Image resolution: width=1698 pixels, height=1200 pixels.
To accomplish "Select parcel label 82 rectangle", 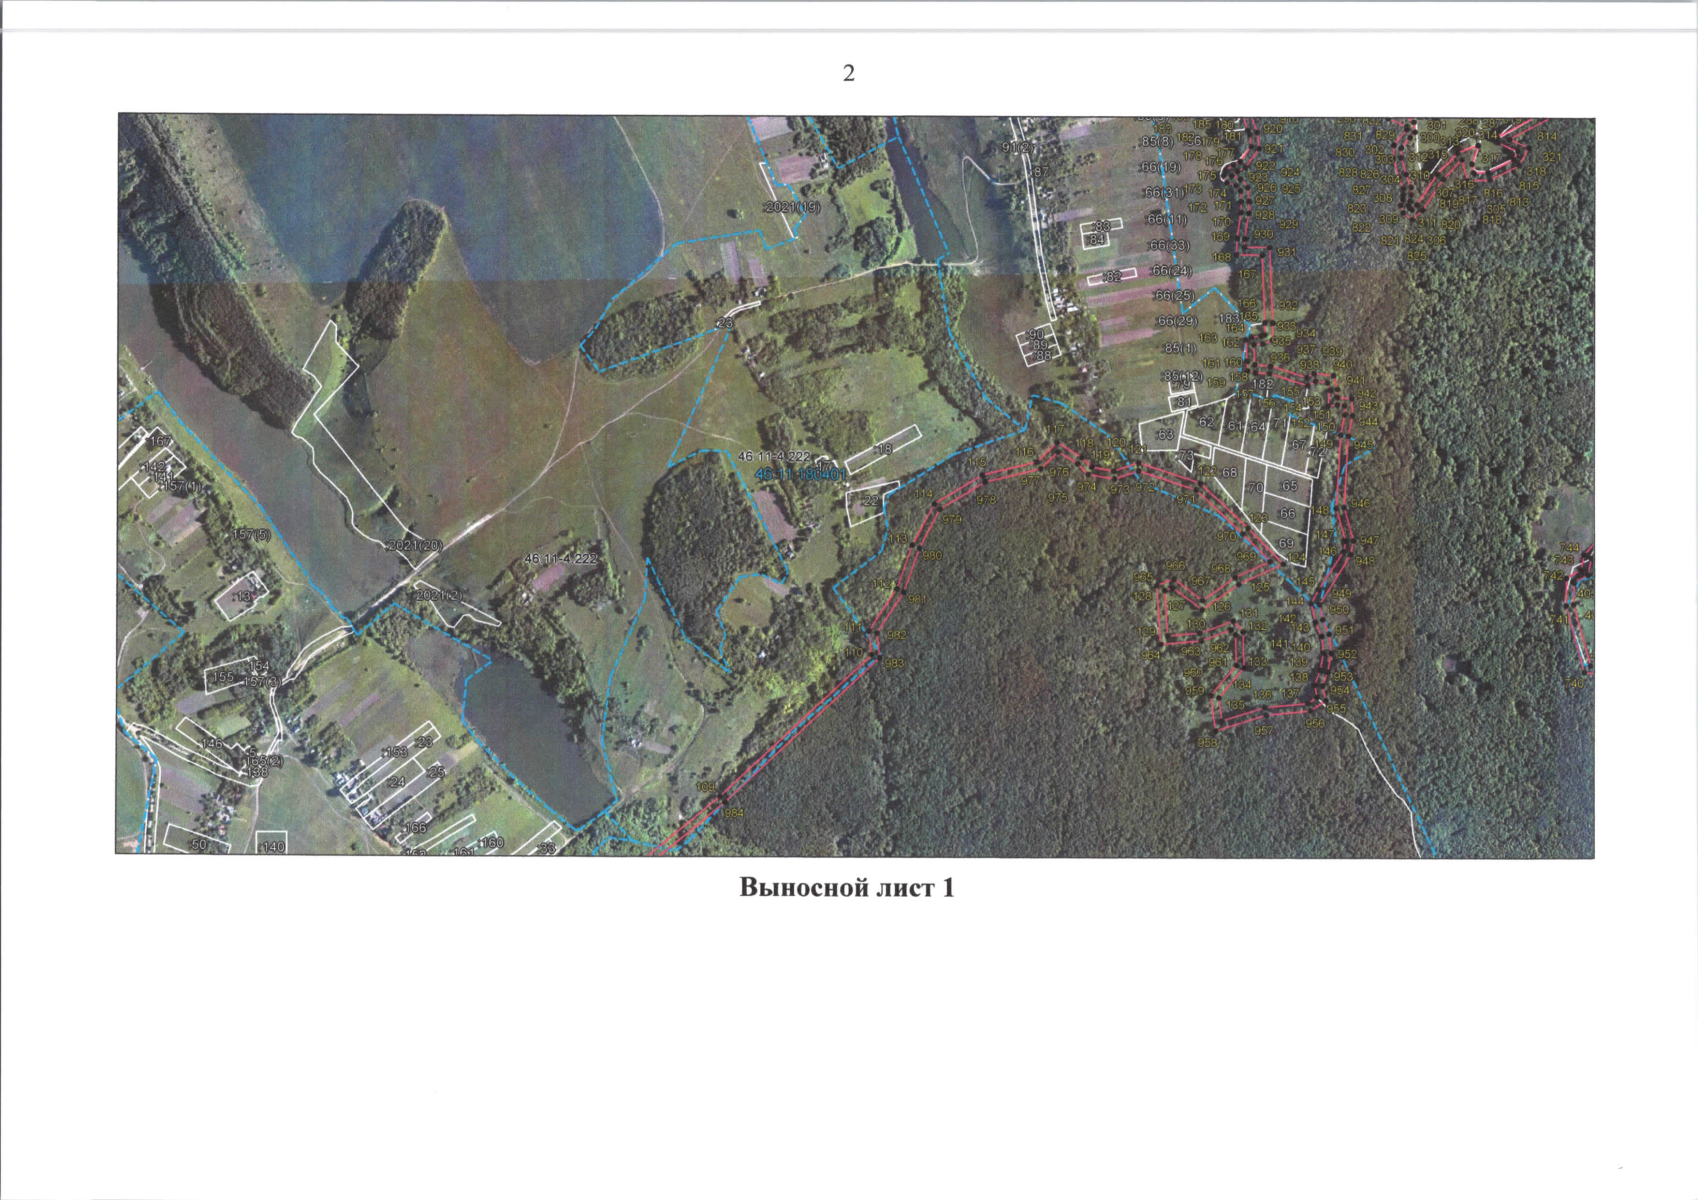I will [1112, 276].
